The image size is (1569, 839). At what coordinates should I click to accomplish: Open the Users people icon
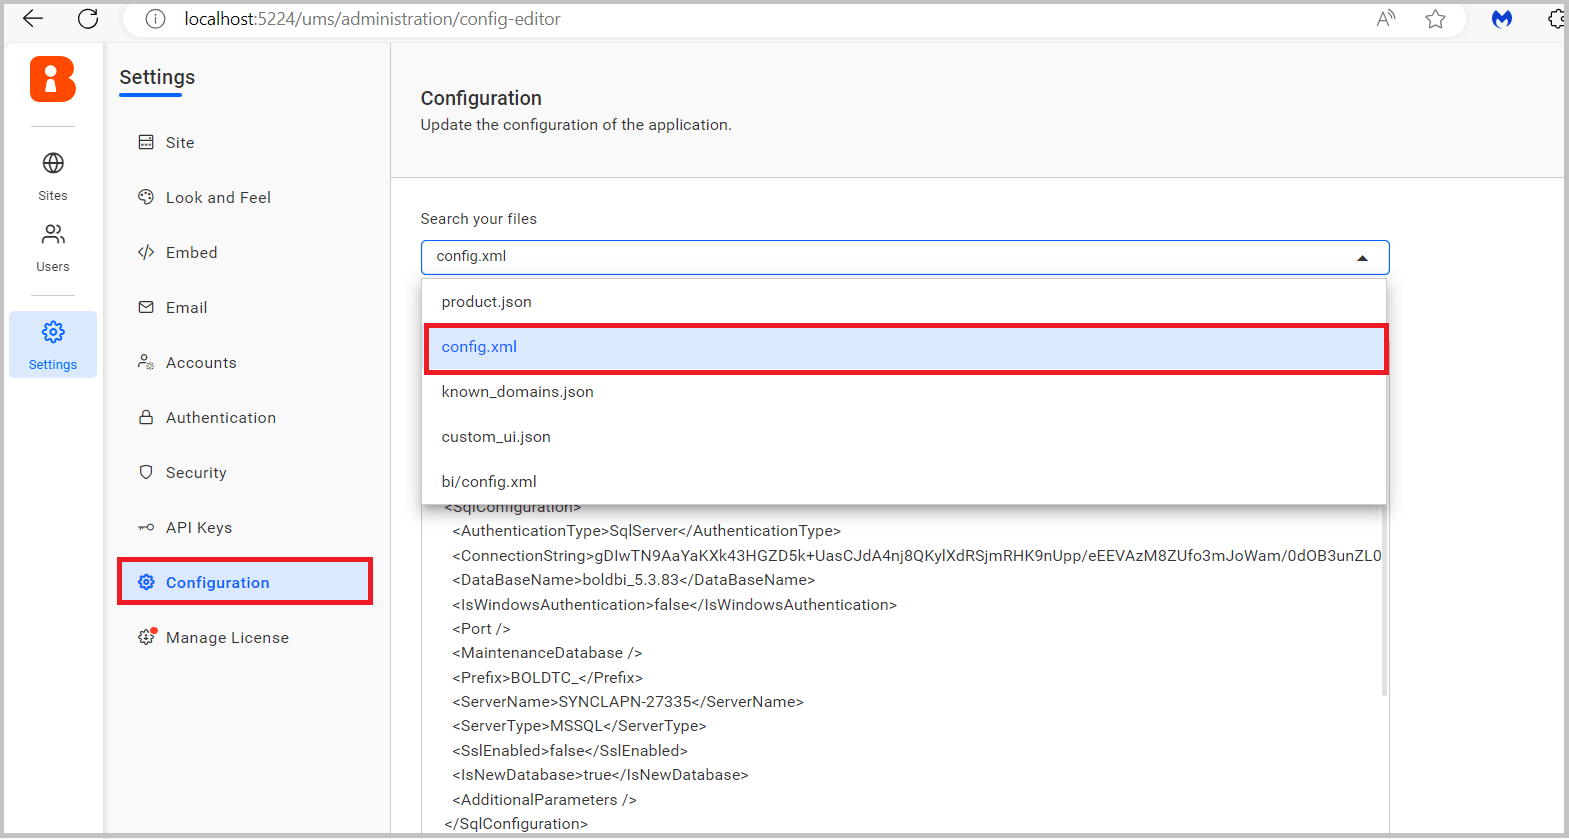[x=53, y=234]
